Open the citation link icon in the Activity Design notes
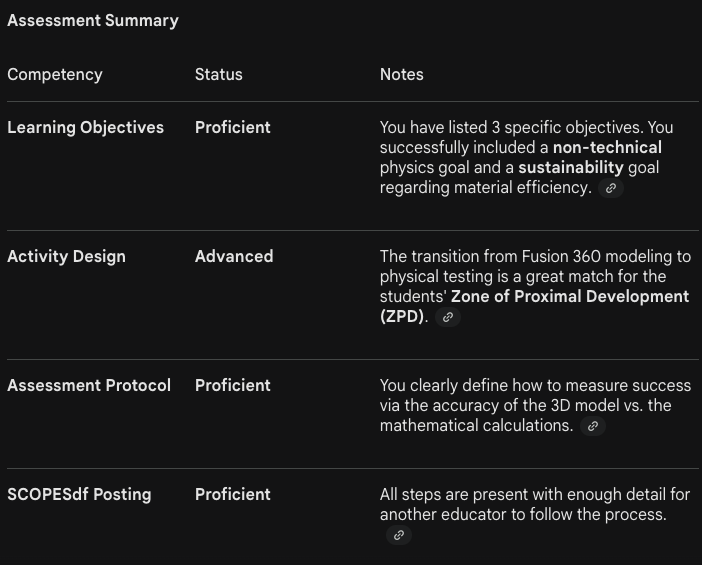Viewport: 702px width, 565px height. [448, 317]
